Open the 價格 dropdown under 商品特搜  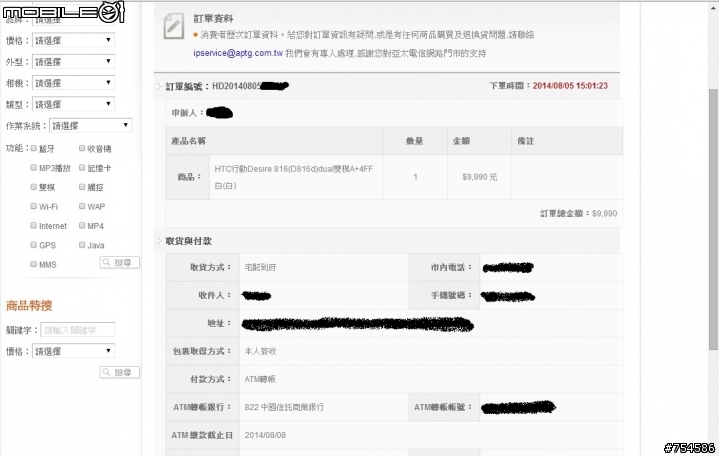tap(73, 351)
